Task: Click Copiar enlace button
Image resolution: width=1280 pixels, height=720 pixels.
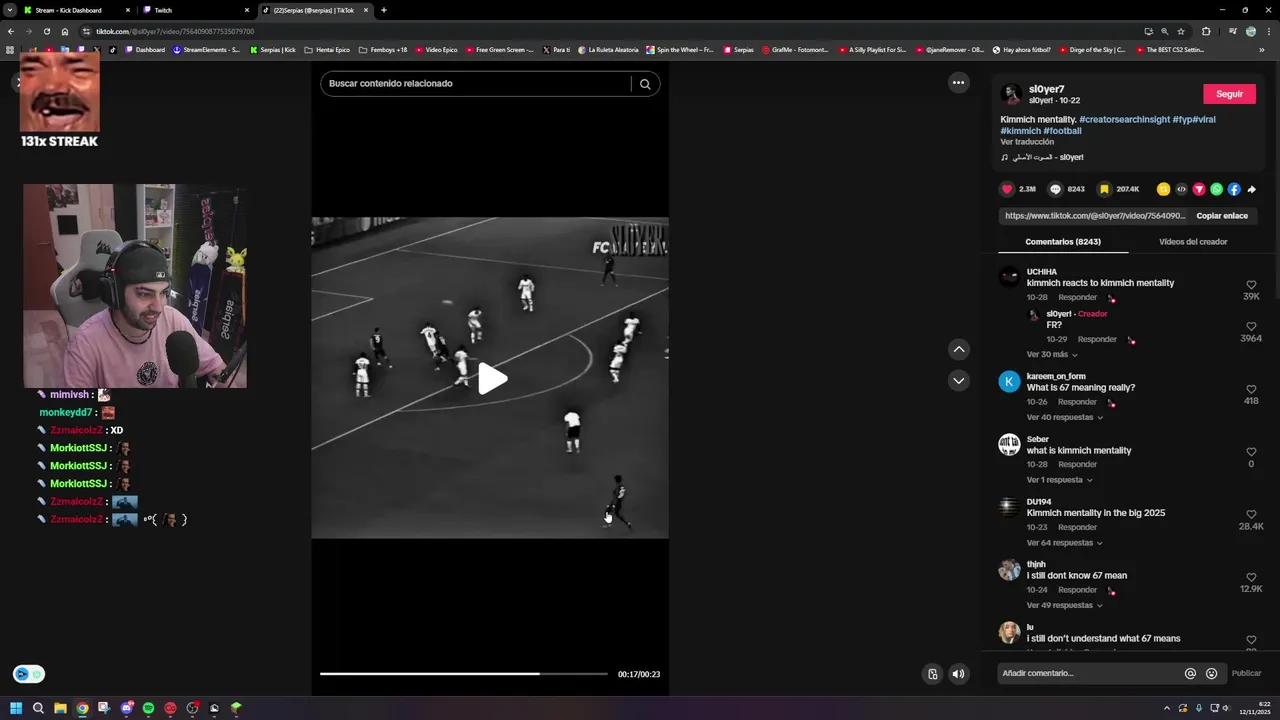Action: pyautogui.click(x=1222, y=216)
